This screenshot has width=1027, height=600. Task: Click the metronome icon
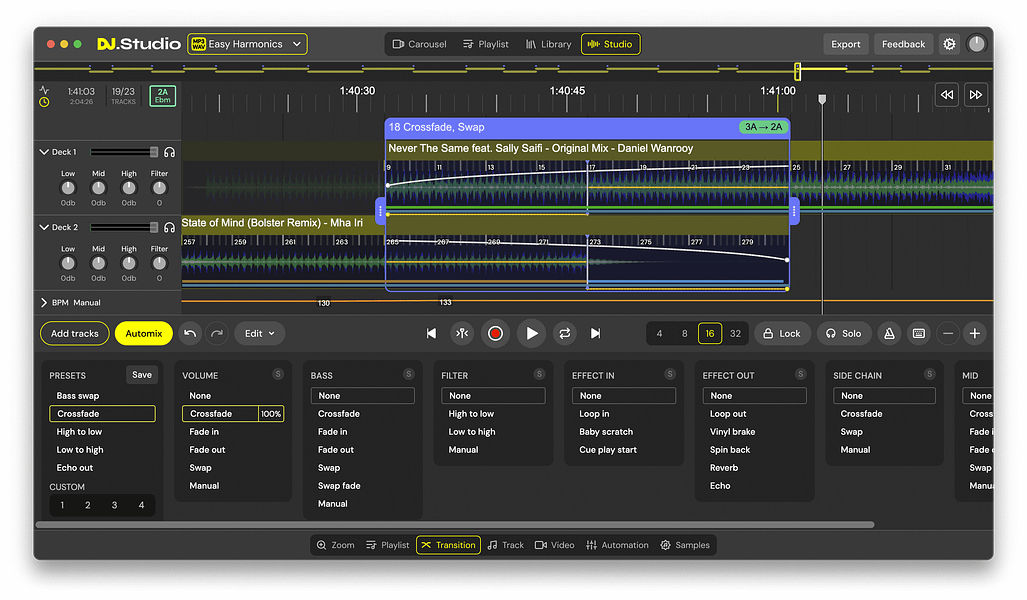pyautogui.click(x=888, y=333)
